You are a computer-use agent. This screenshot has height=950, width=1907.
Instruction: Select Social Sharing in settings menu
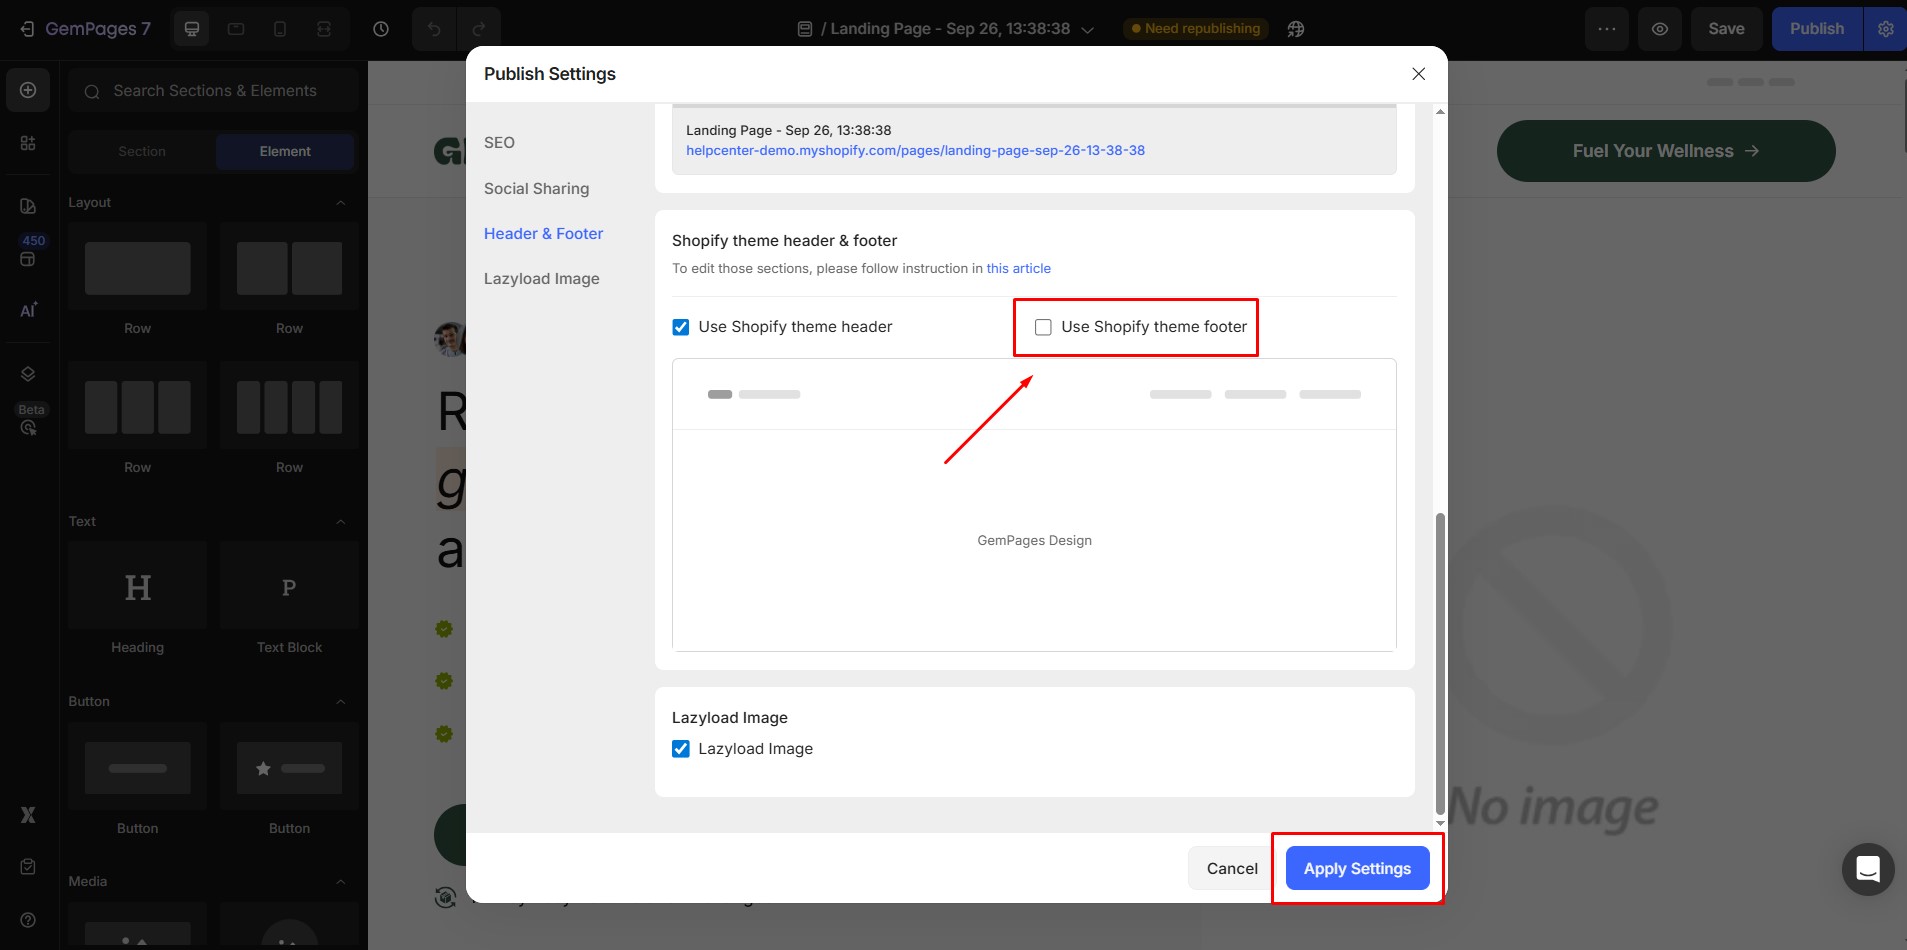[x=536, y=188]
